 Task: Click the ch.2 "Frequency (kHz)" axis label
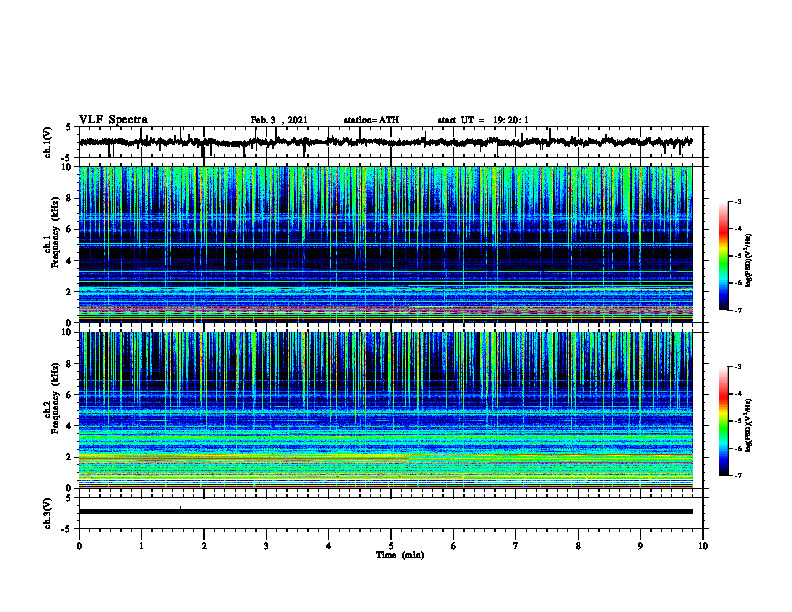point(55,398)
